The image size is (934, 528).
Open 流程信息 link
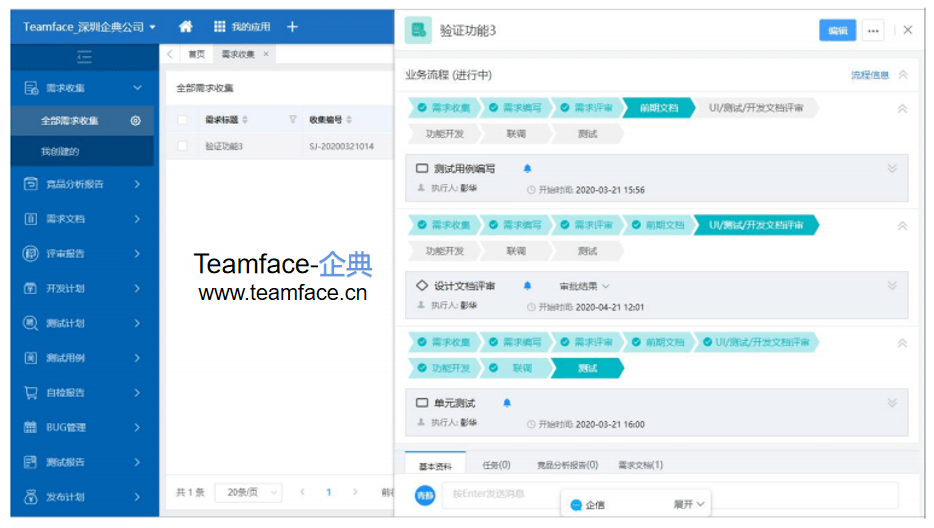tap(870, 75)
